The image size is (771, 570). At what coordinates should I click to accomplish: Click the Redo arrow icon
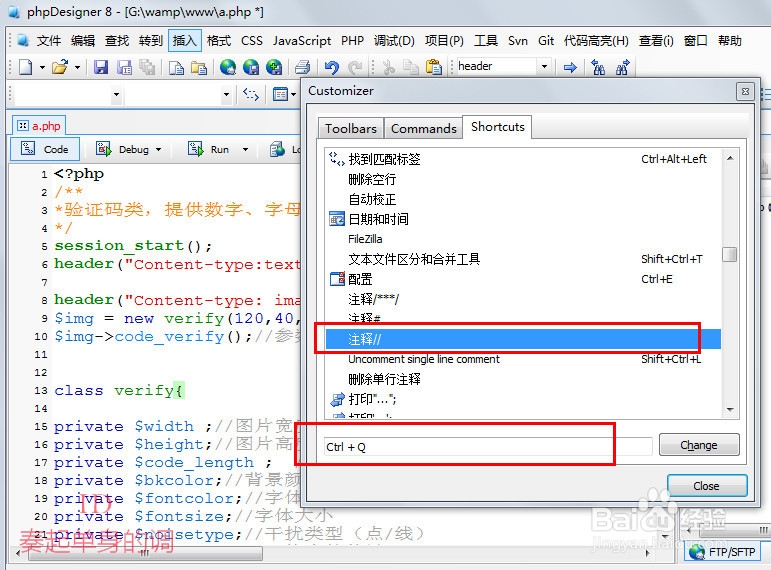pyautogui.click(x=355, y=67)
